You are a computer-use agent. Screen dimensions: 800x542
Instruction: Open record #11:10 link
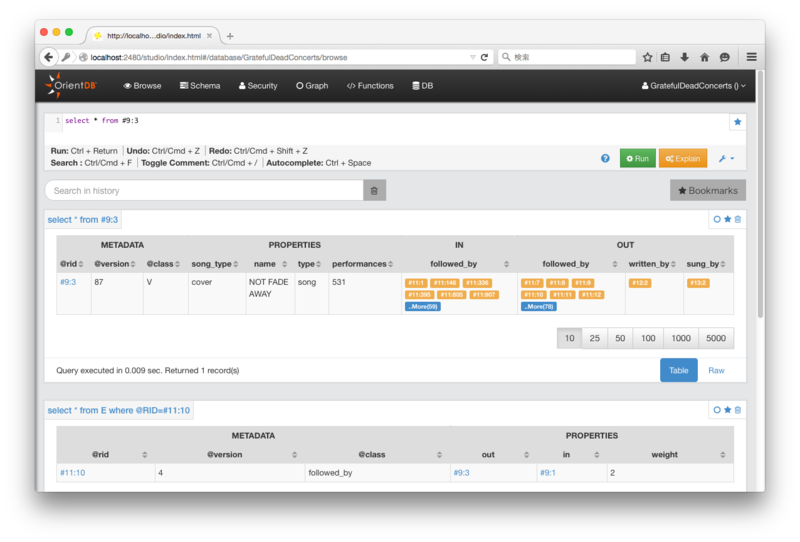[x=72, y=473]
